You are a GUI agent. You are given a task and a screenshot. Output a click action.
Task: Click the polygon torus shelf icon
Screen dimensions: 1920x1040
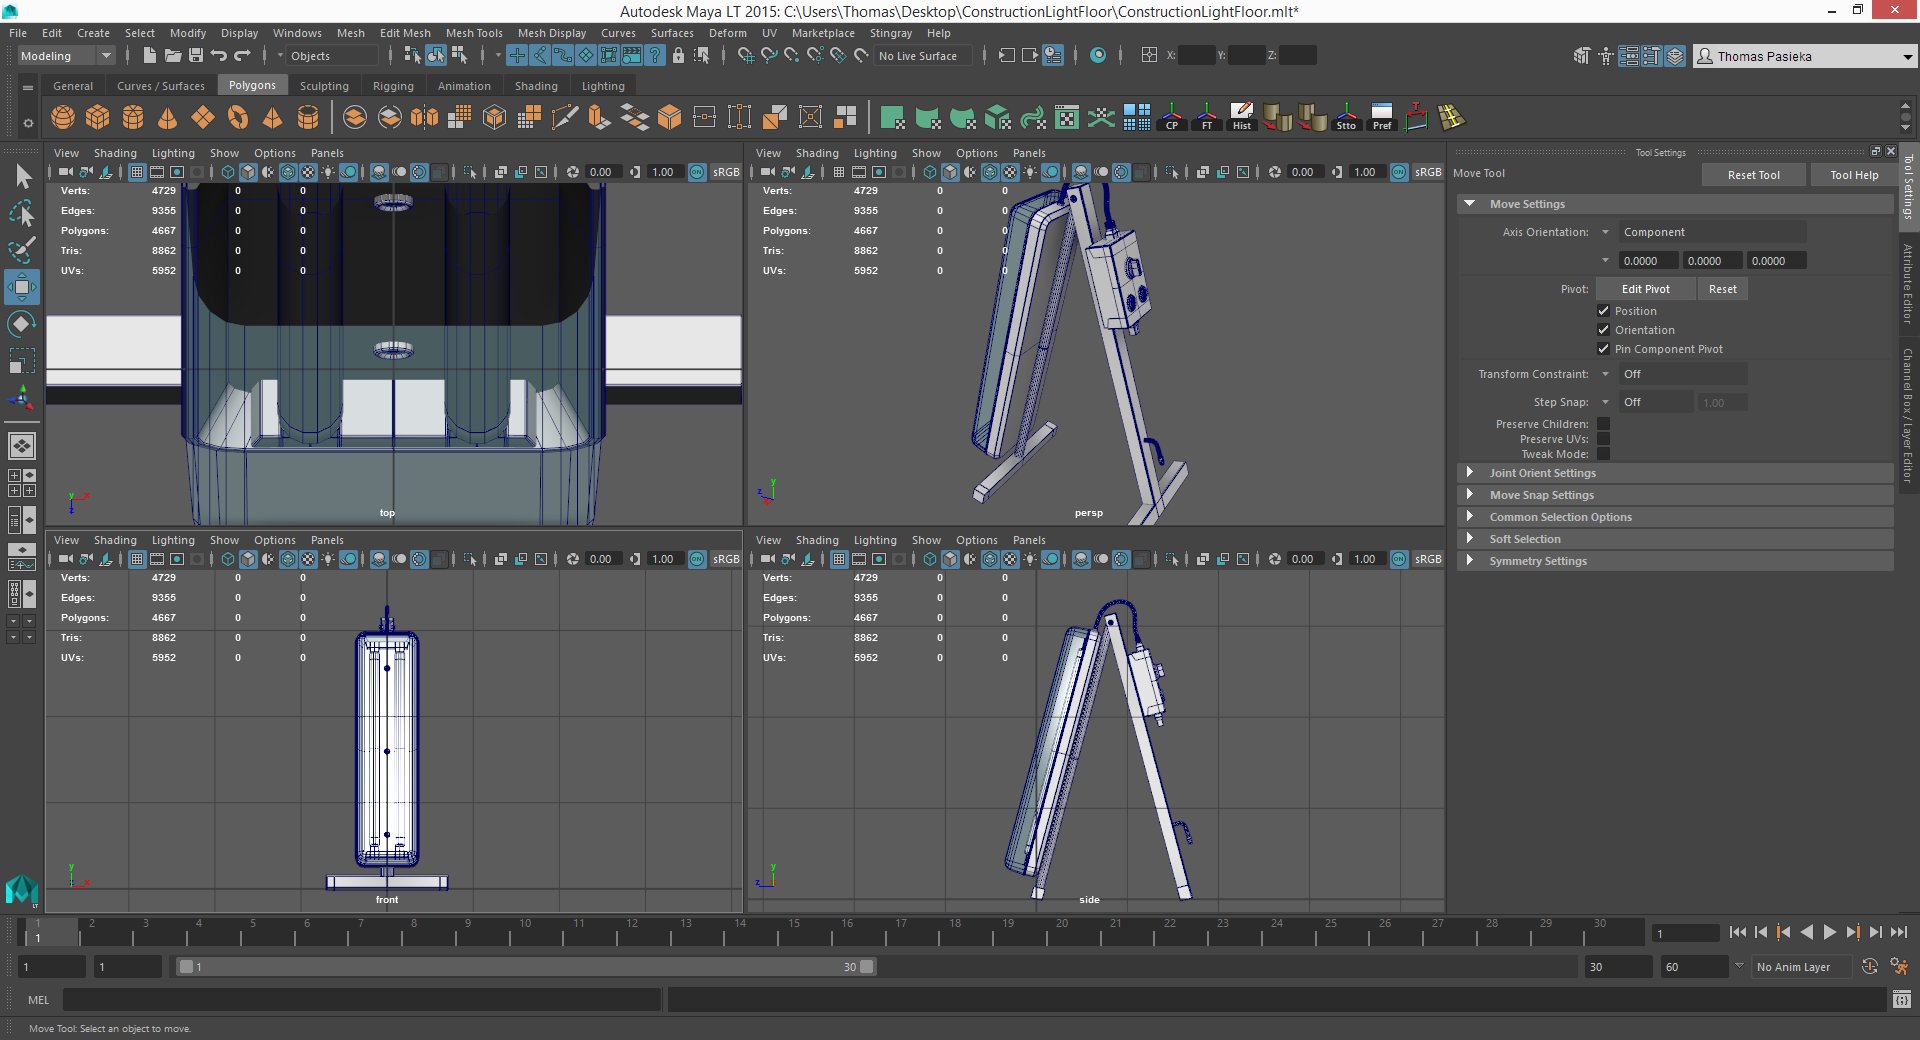pos(237,118)
